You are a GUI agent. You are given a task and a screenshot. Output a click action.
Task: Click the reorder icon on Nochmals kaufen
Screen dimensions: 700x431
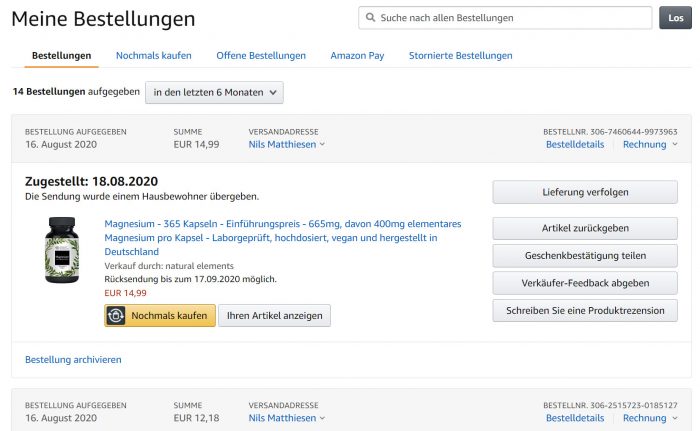coord(118,315)
